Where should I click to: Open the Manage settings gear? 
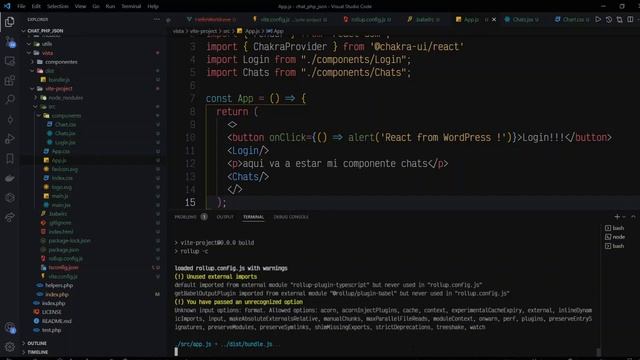(9, 347)
